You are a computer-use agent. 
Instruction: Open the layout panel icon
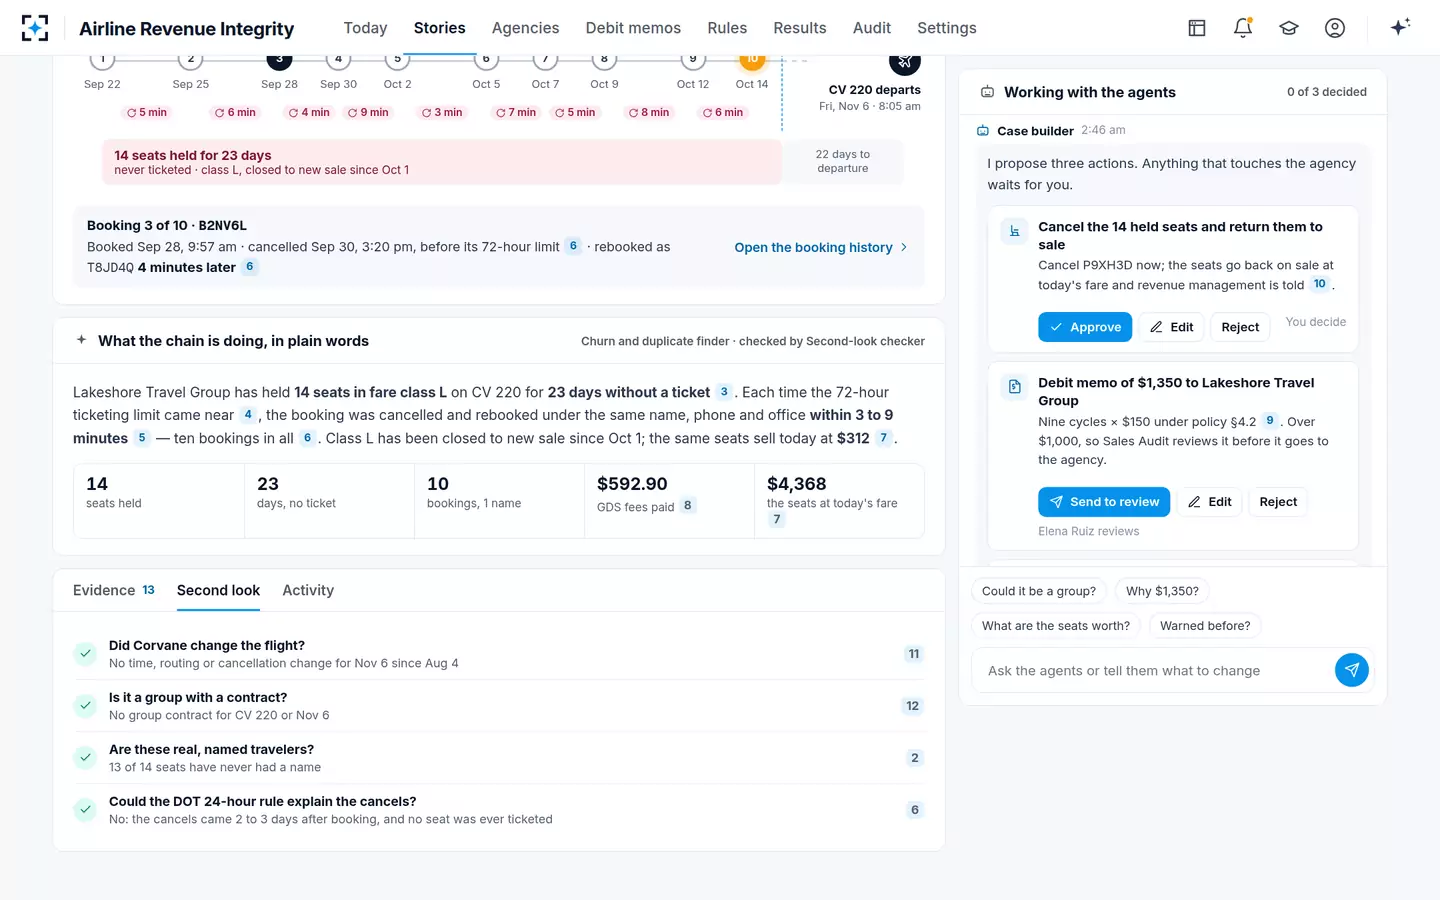coord(1197,28)
